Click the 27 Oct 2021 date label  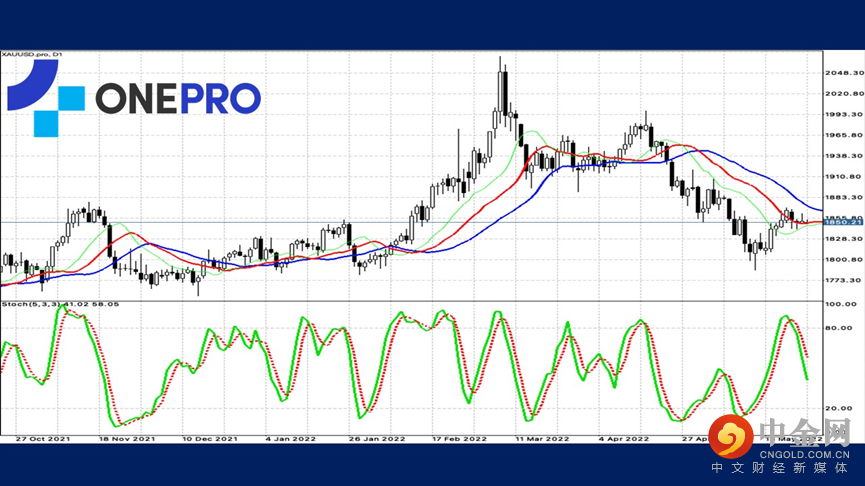(42, 438)
